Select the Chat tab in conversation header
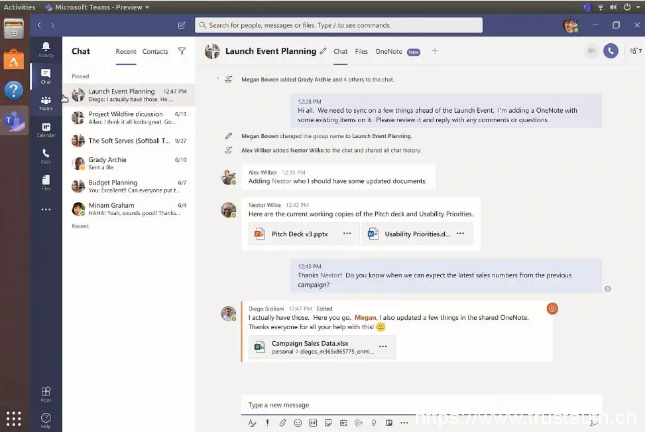The width and height of the screenshot is (645, 432). (x=341, y=51)
